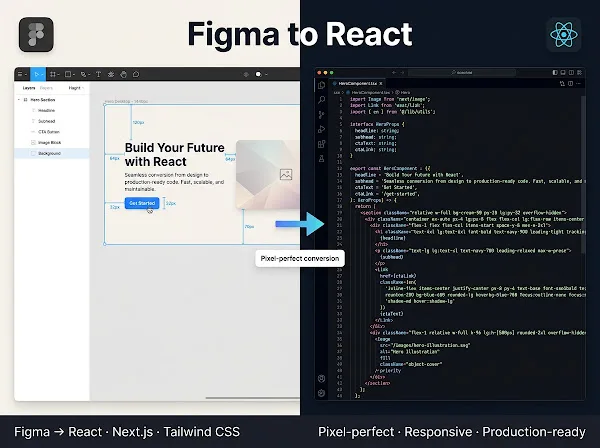This screenshot has height=448, width=600.
Task: Click the white circle icon in Figma toolbar
Action: [259, 74]
